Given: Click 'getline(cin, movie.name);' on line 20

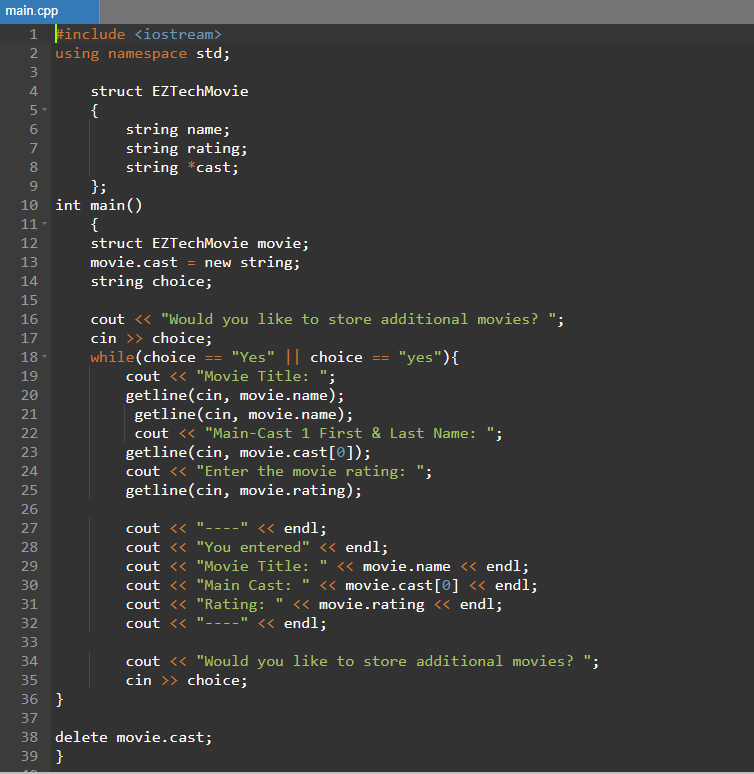Looking at the screenshot, I should [x=235, y=395].
